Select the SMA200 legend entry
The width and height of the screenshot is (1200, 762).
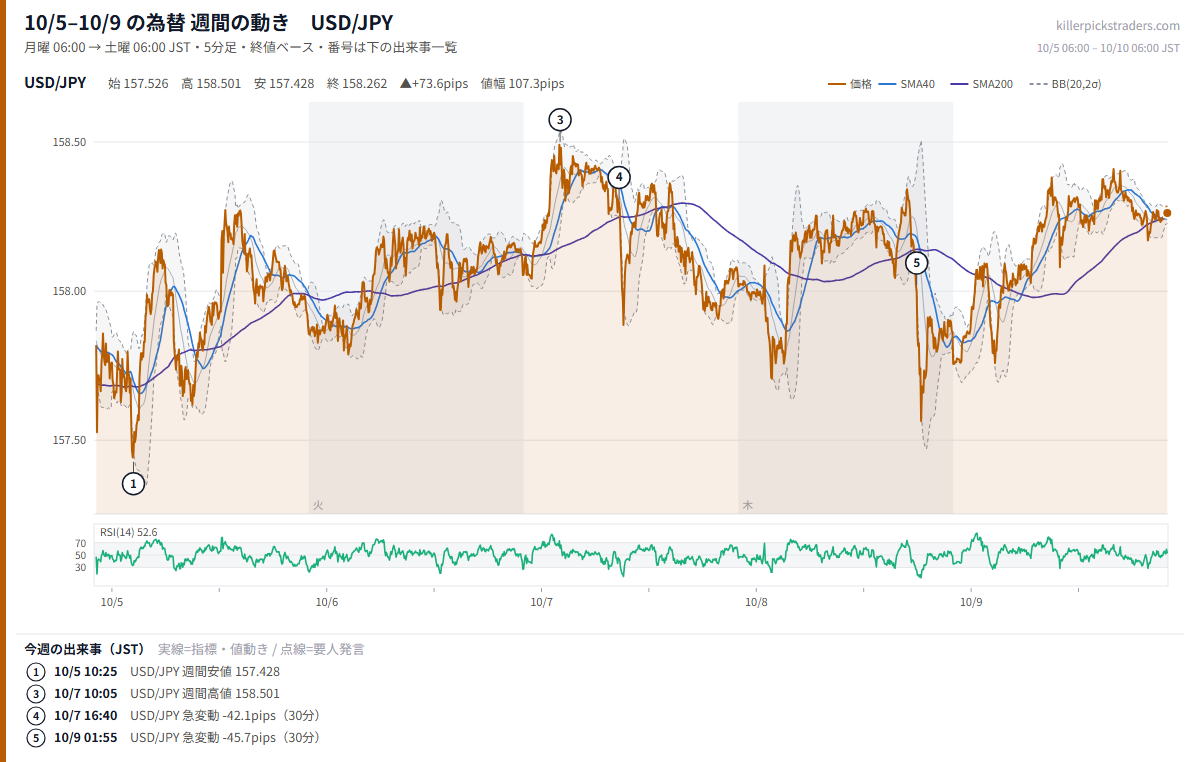(981, 84)
